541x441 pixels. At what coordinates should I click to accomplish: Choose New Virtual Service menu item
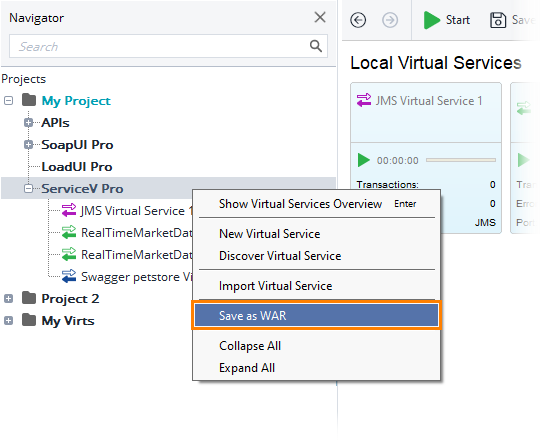(316, 234)
